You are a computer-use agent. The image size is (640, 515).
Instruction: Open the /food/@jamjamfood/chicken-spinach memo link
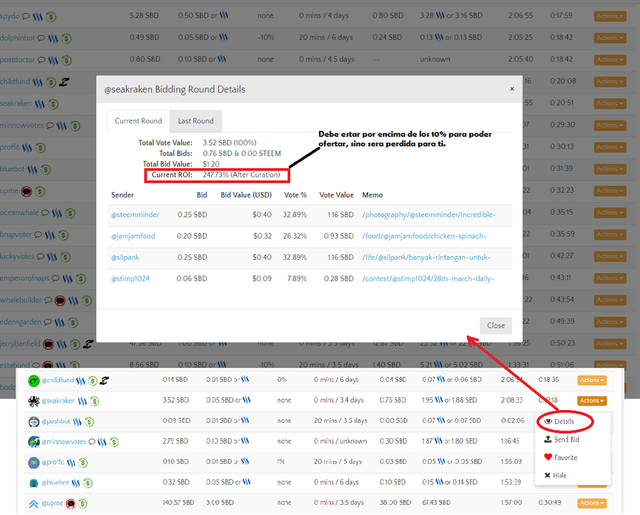coord(424,236)
